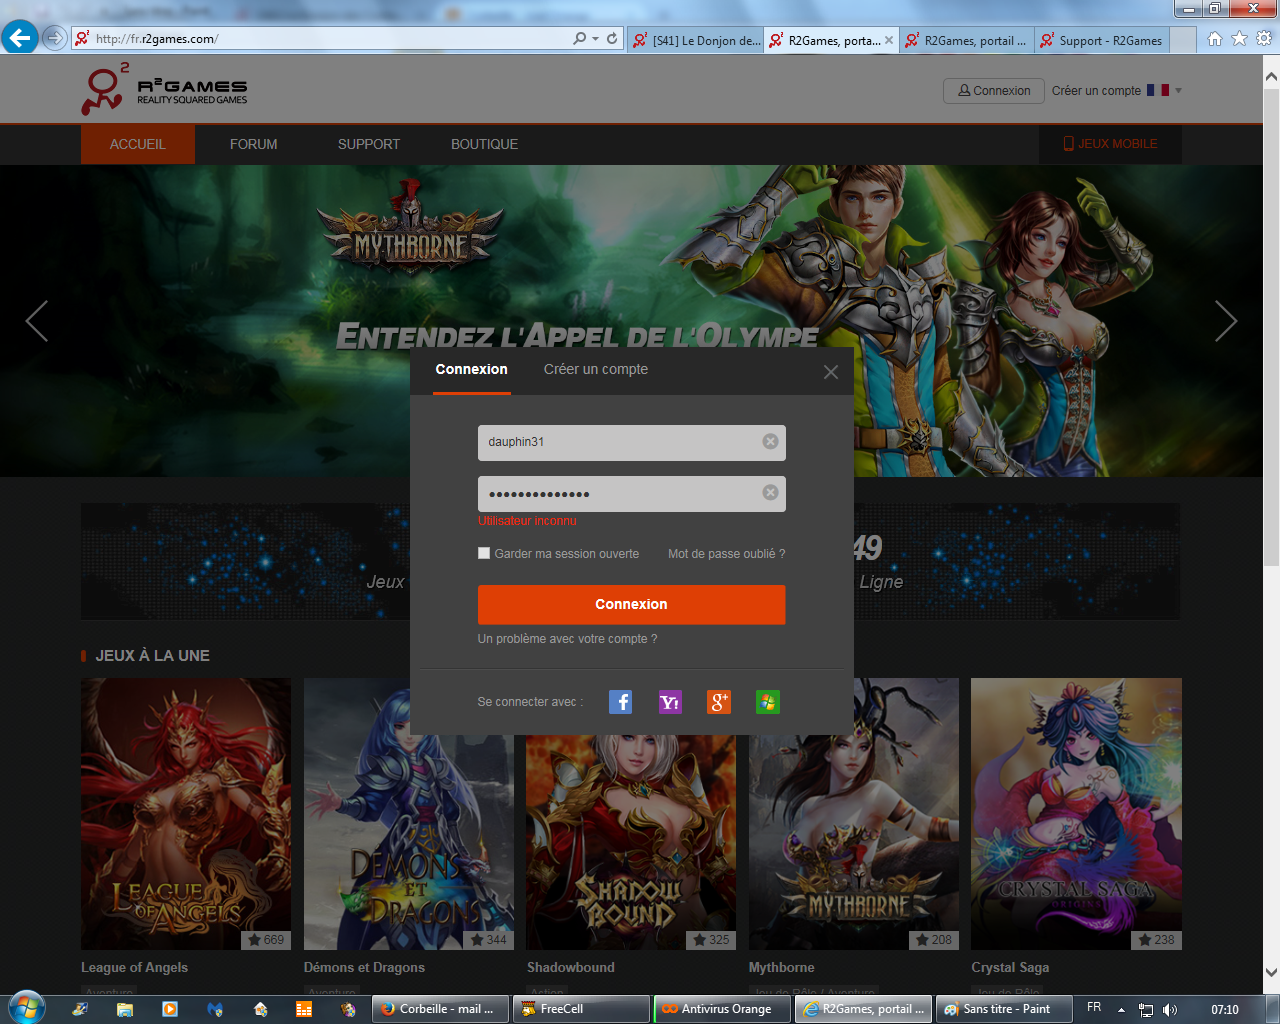Open the browser Favorites star icon
The image size is (1280, 1024).
(x=1239, y=39)
